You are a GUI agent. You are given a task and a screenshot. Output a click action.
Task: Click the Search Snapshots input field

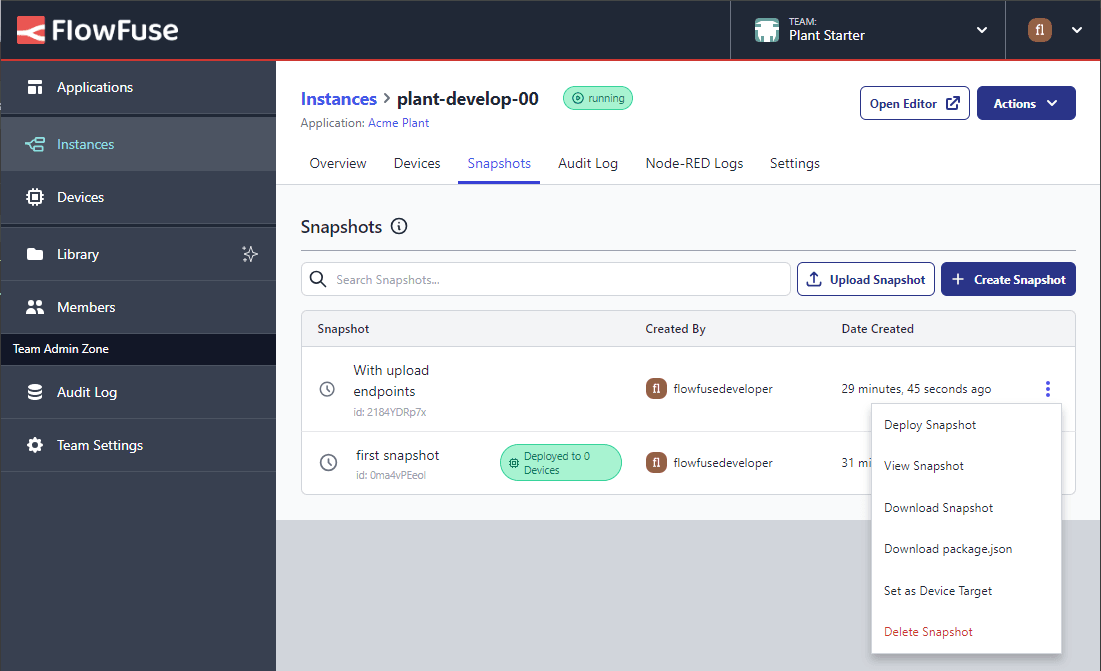tap(546, 279)
